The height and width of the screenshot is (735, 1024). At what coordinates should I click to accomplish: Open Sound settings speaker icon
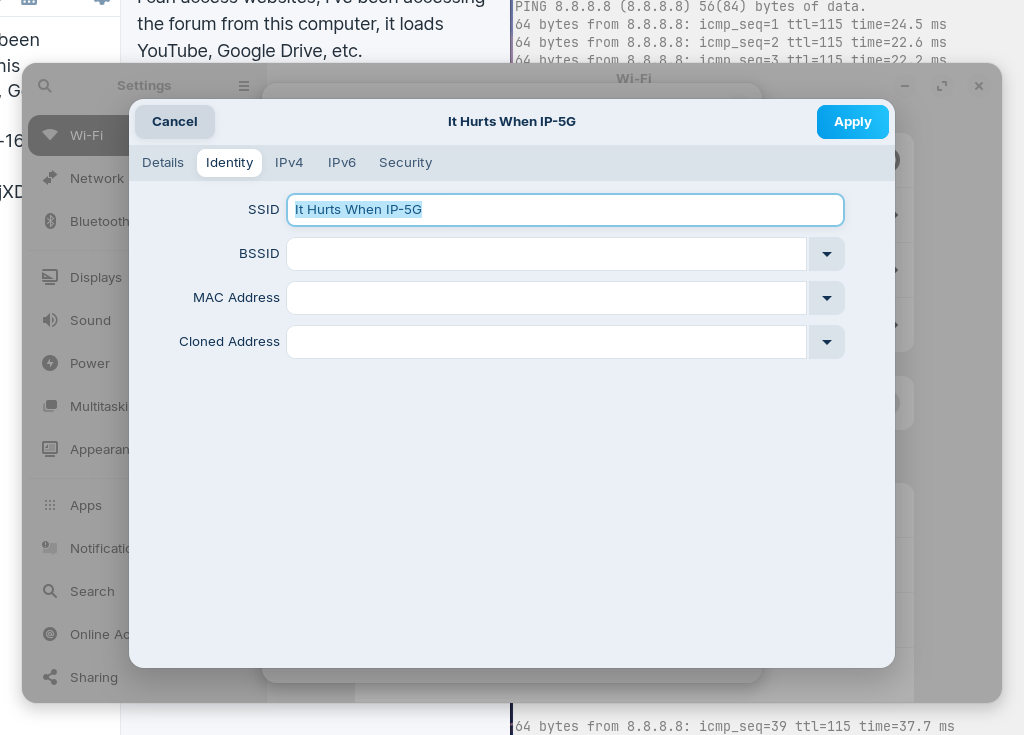50,320
